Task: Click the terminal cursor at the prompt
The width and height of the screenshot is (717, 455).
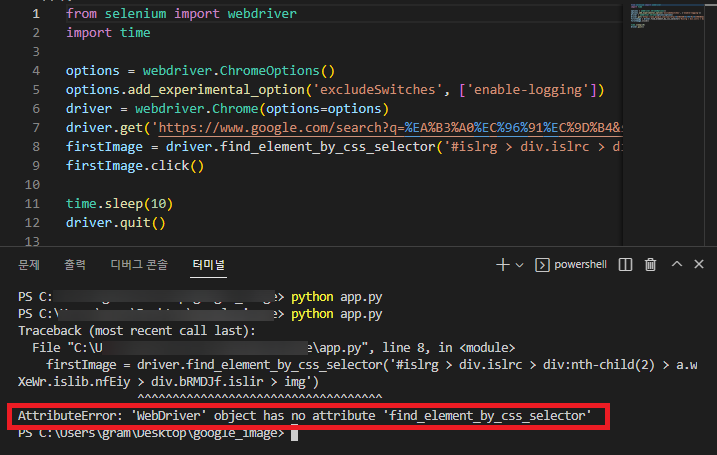Action: 294,434
